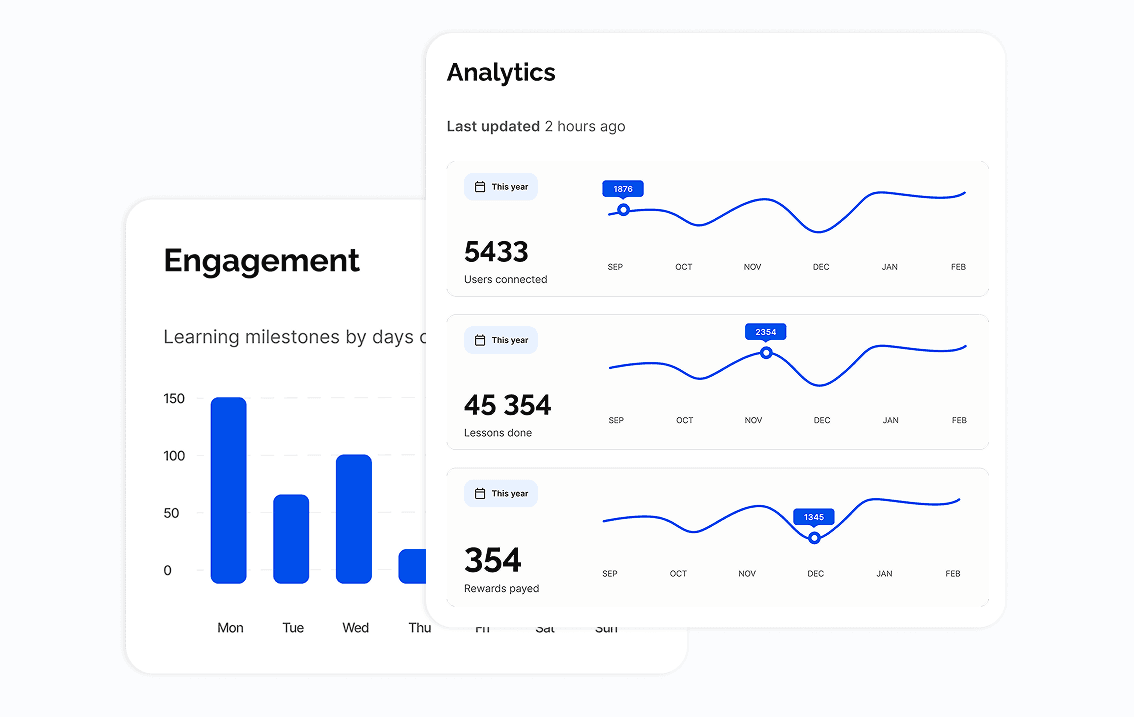Click the 354 rewards payed value
The height and width of the screenshot is (717, 1134).
click(x=493, y=560)
